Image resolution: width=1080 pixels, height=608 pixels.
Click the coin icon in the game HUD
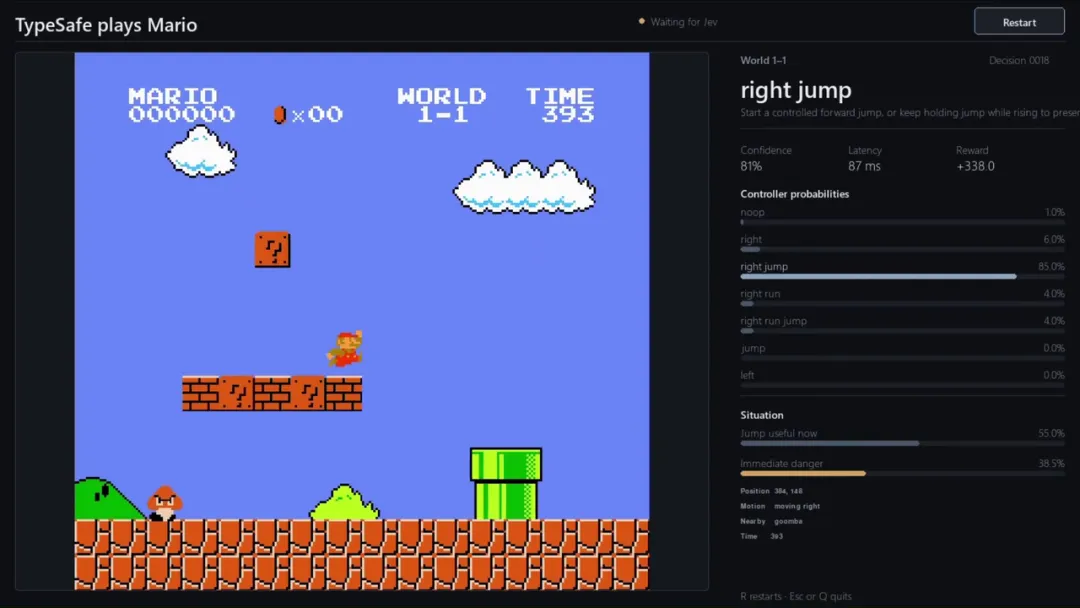pos(280,114)
